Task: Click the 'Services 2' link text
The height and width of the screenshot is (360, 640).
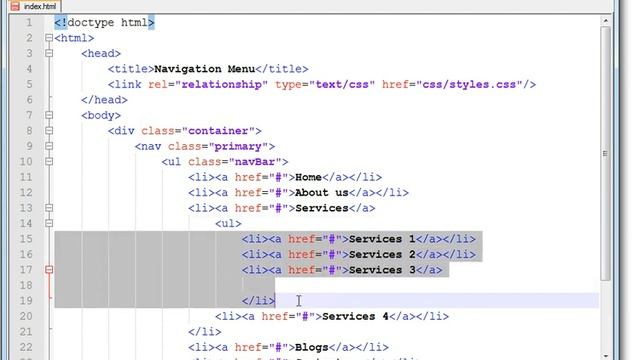Action: click(x=382, y=255)
